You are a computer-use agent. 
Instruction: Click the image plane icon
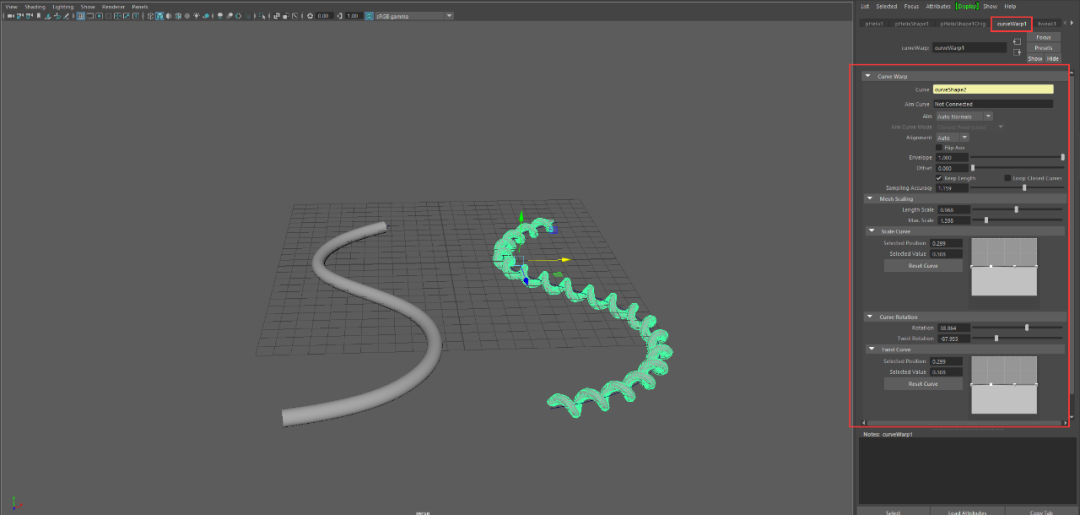point(48,15)
